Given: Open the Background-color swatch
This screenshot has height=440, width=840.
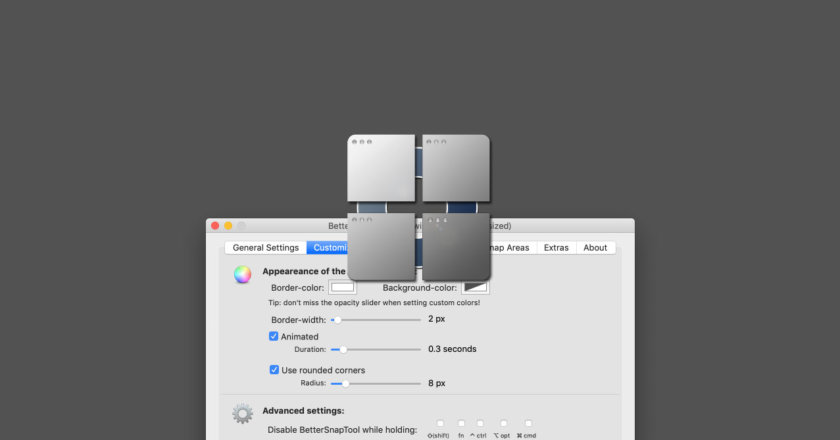Looking at the screenshot, I should click(x=475, y=288).
